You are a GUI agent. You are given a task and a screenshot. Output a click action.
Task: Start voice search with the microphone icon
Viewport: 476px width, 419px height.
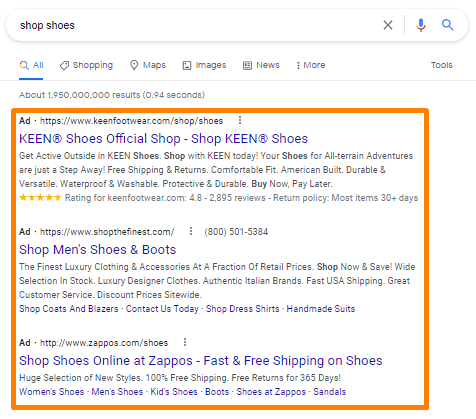[421, 25]
